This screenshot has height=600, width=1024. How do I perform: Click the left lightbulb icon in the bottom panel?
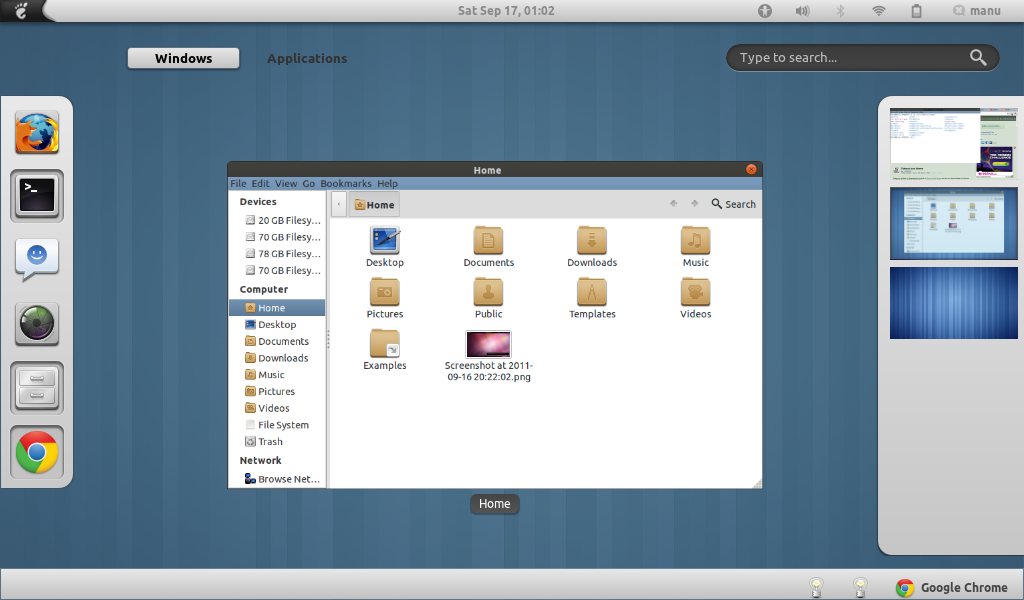816,588
